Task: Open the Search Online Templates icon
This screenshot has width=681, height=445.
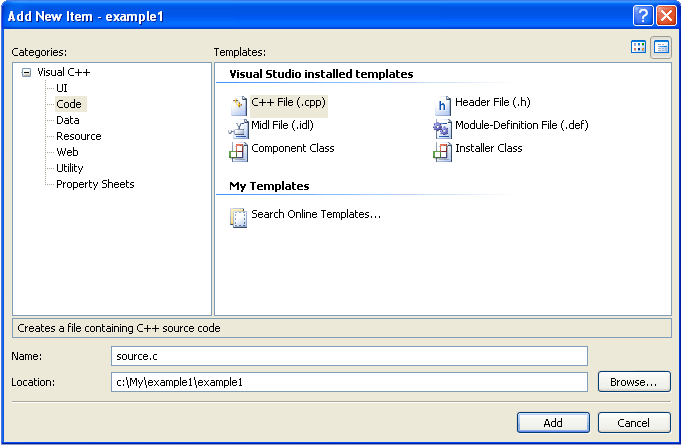Action: [x=238, y=218]
